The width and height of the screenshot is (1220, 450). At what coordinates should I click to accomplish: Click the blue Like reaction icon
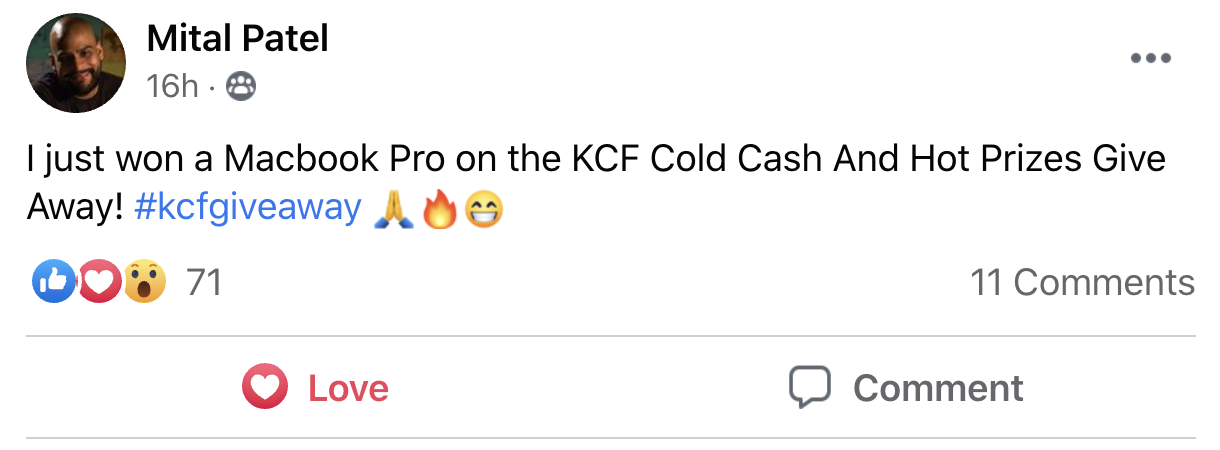coord(54,283)
